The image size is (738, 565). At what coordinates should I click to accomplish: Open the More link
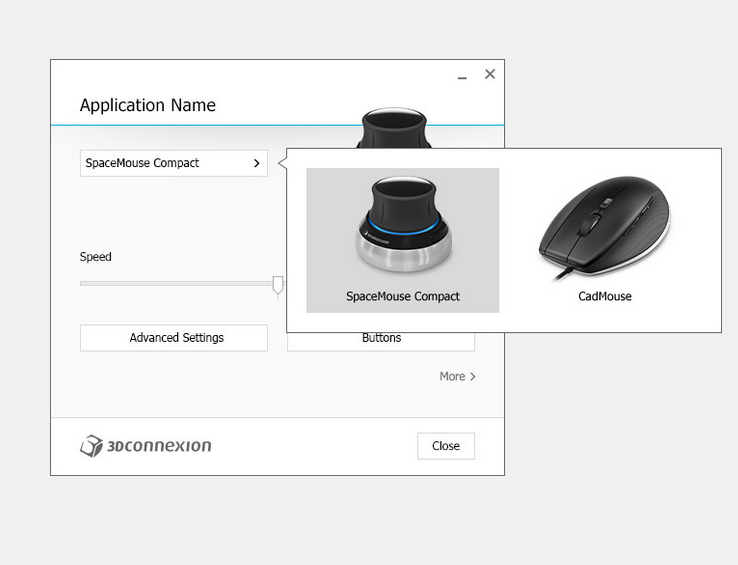click(452, 377)
